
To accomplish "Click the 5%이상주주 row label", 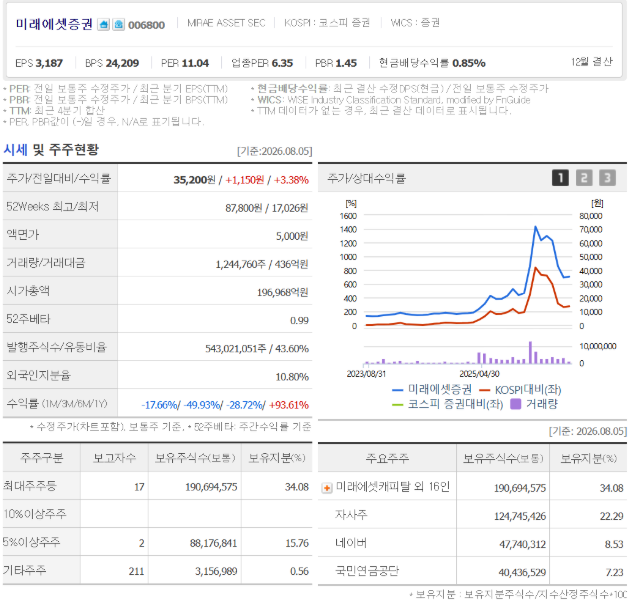I will [31, 542].
